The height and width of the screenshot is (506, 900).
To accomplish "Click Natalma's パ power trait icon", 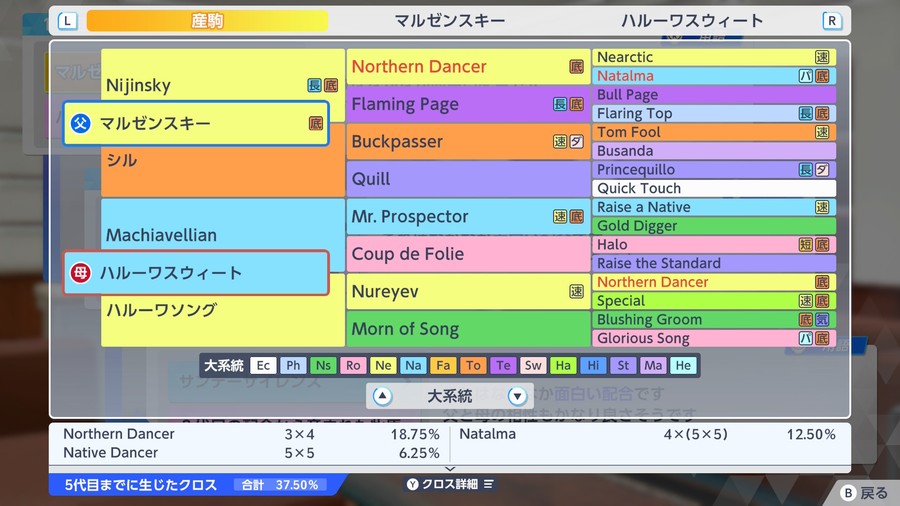I will click(806, 76).
